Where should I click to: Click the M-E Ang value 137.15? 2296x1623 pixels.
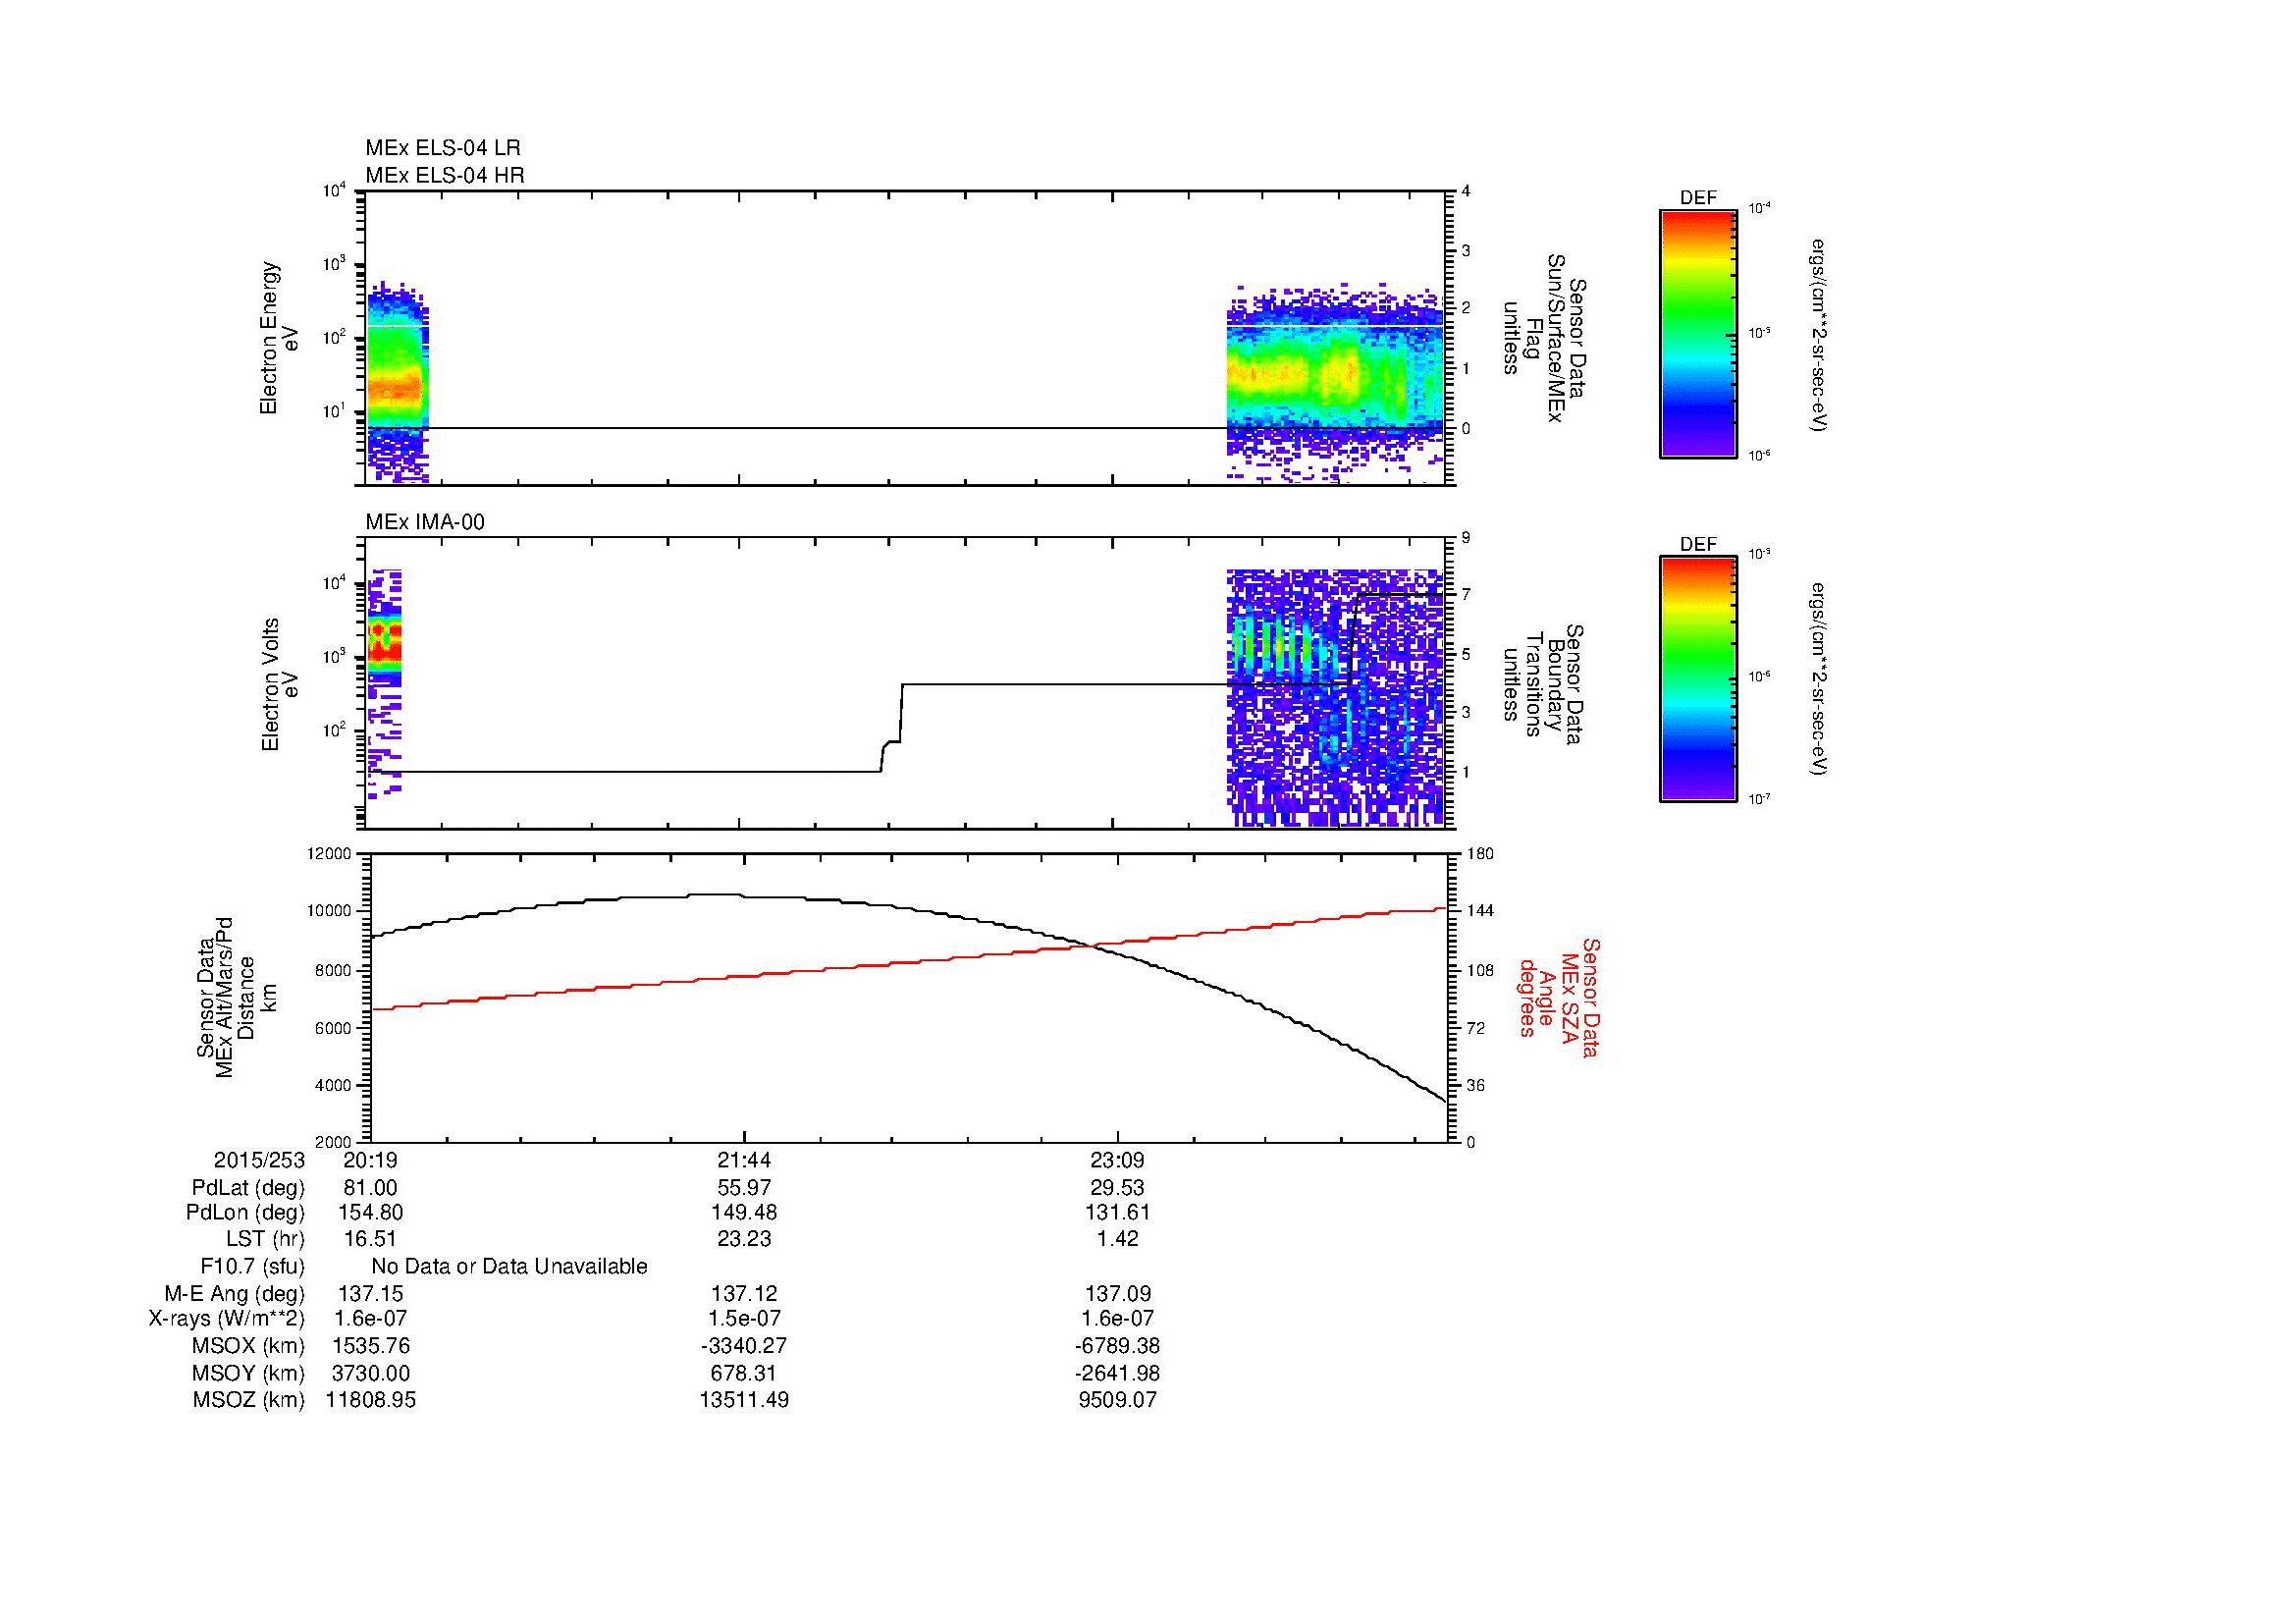coord(370,1294)
